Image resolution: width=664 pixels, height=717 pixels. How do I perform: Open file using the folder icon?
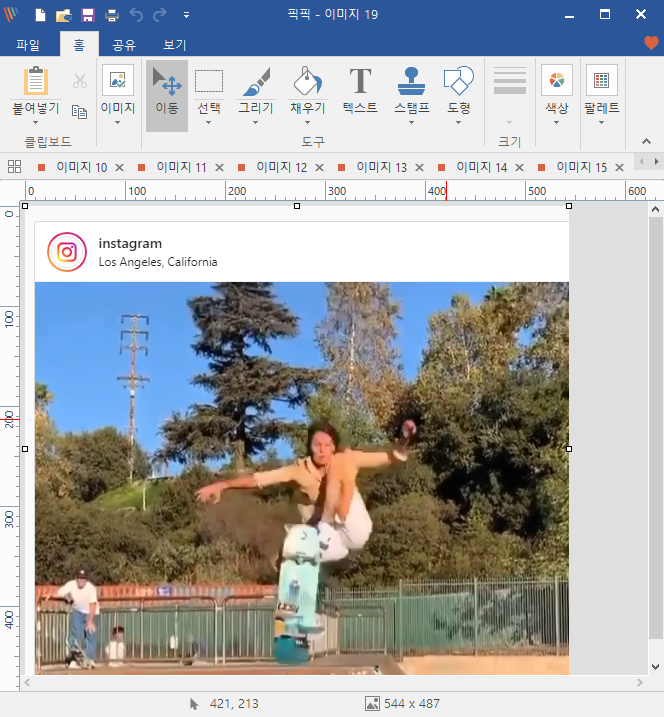[64, 15]
